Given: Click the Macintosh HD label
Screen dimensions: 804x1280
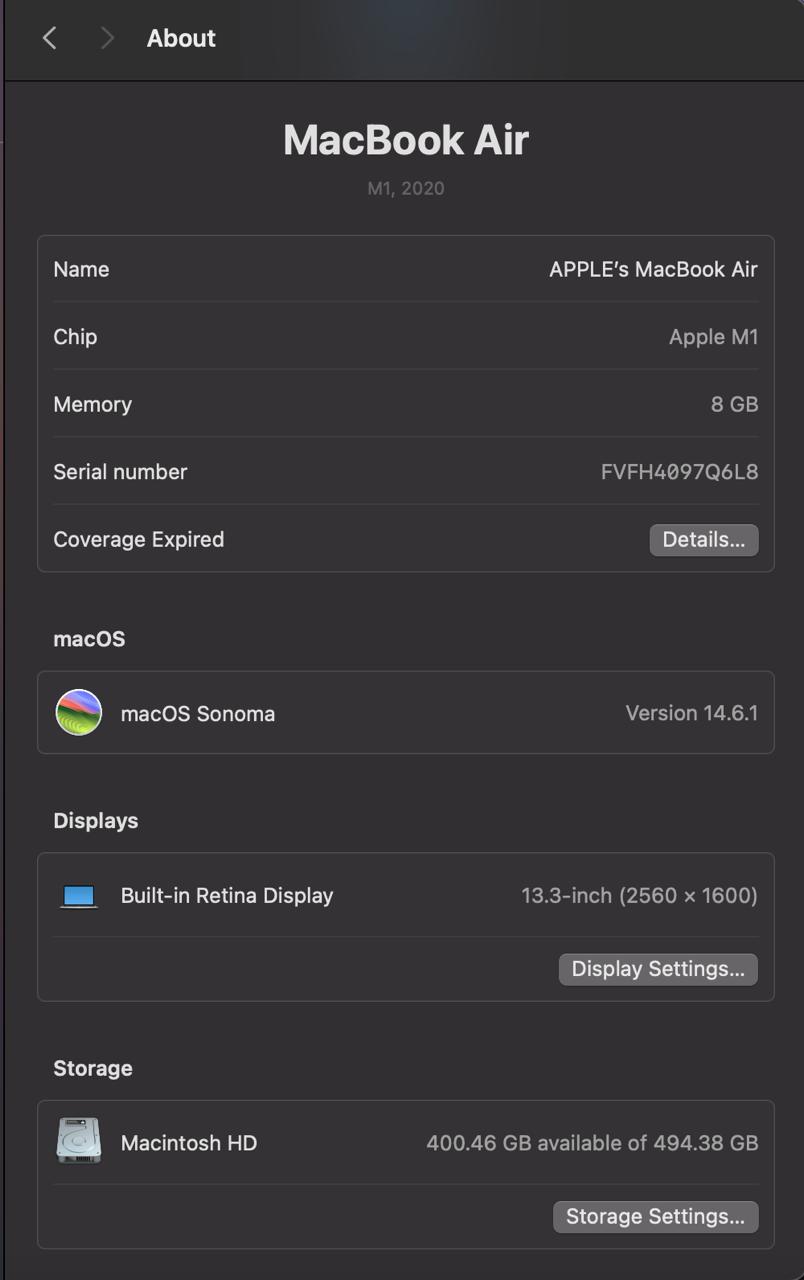Looking at the screenshot, I should click(x=189, y=1143).
